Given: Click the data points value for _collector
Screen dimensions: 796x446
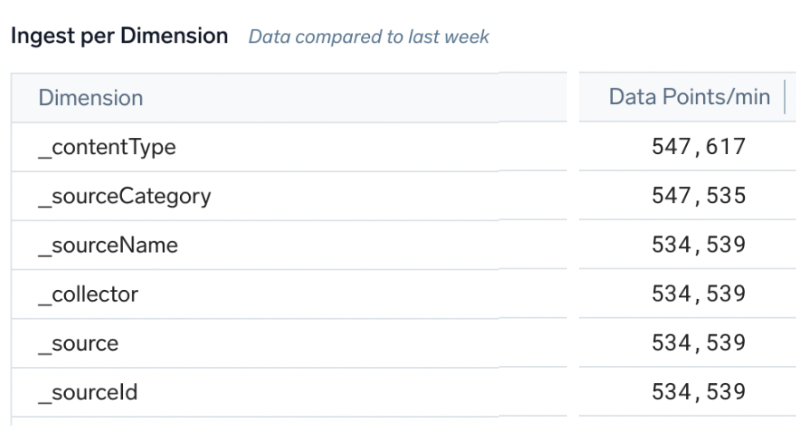Looking at the screenshot, I should click(x=698, y=294).
